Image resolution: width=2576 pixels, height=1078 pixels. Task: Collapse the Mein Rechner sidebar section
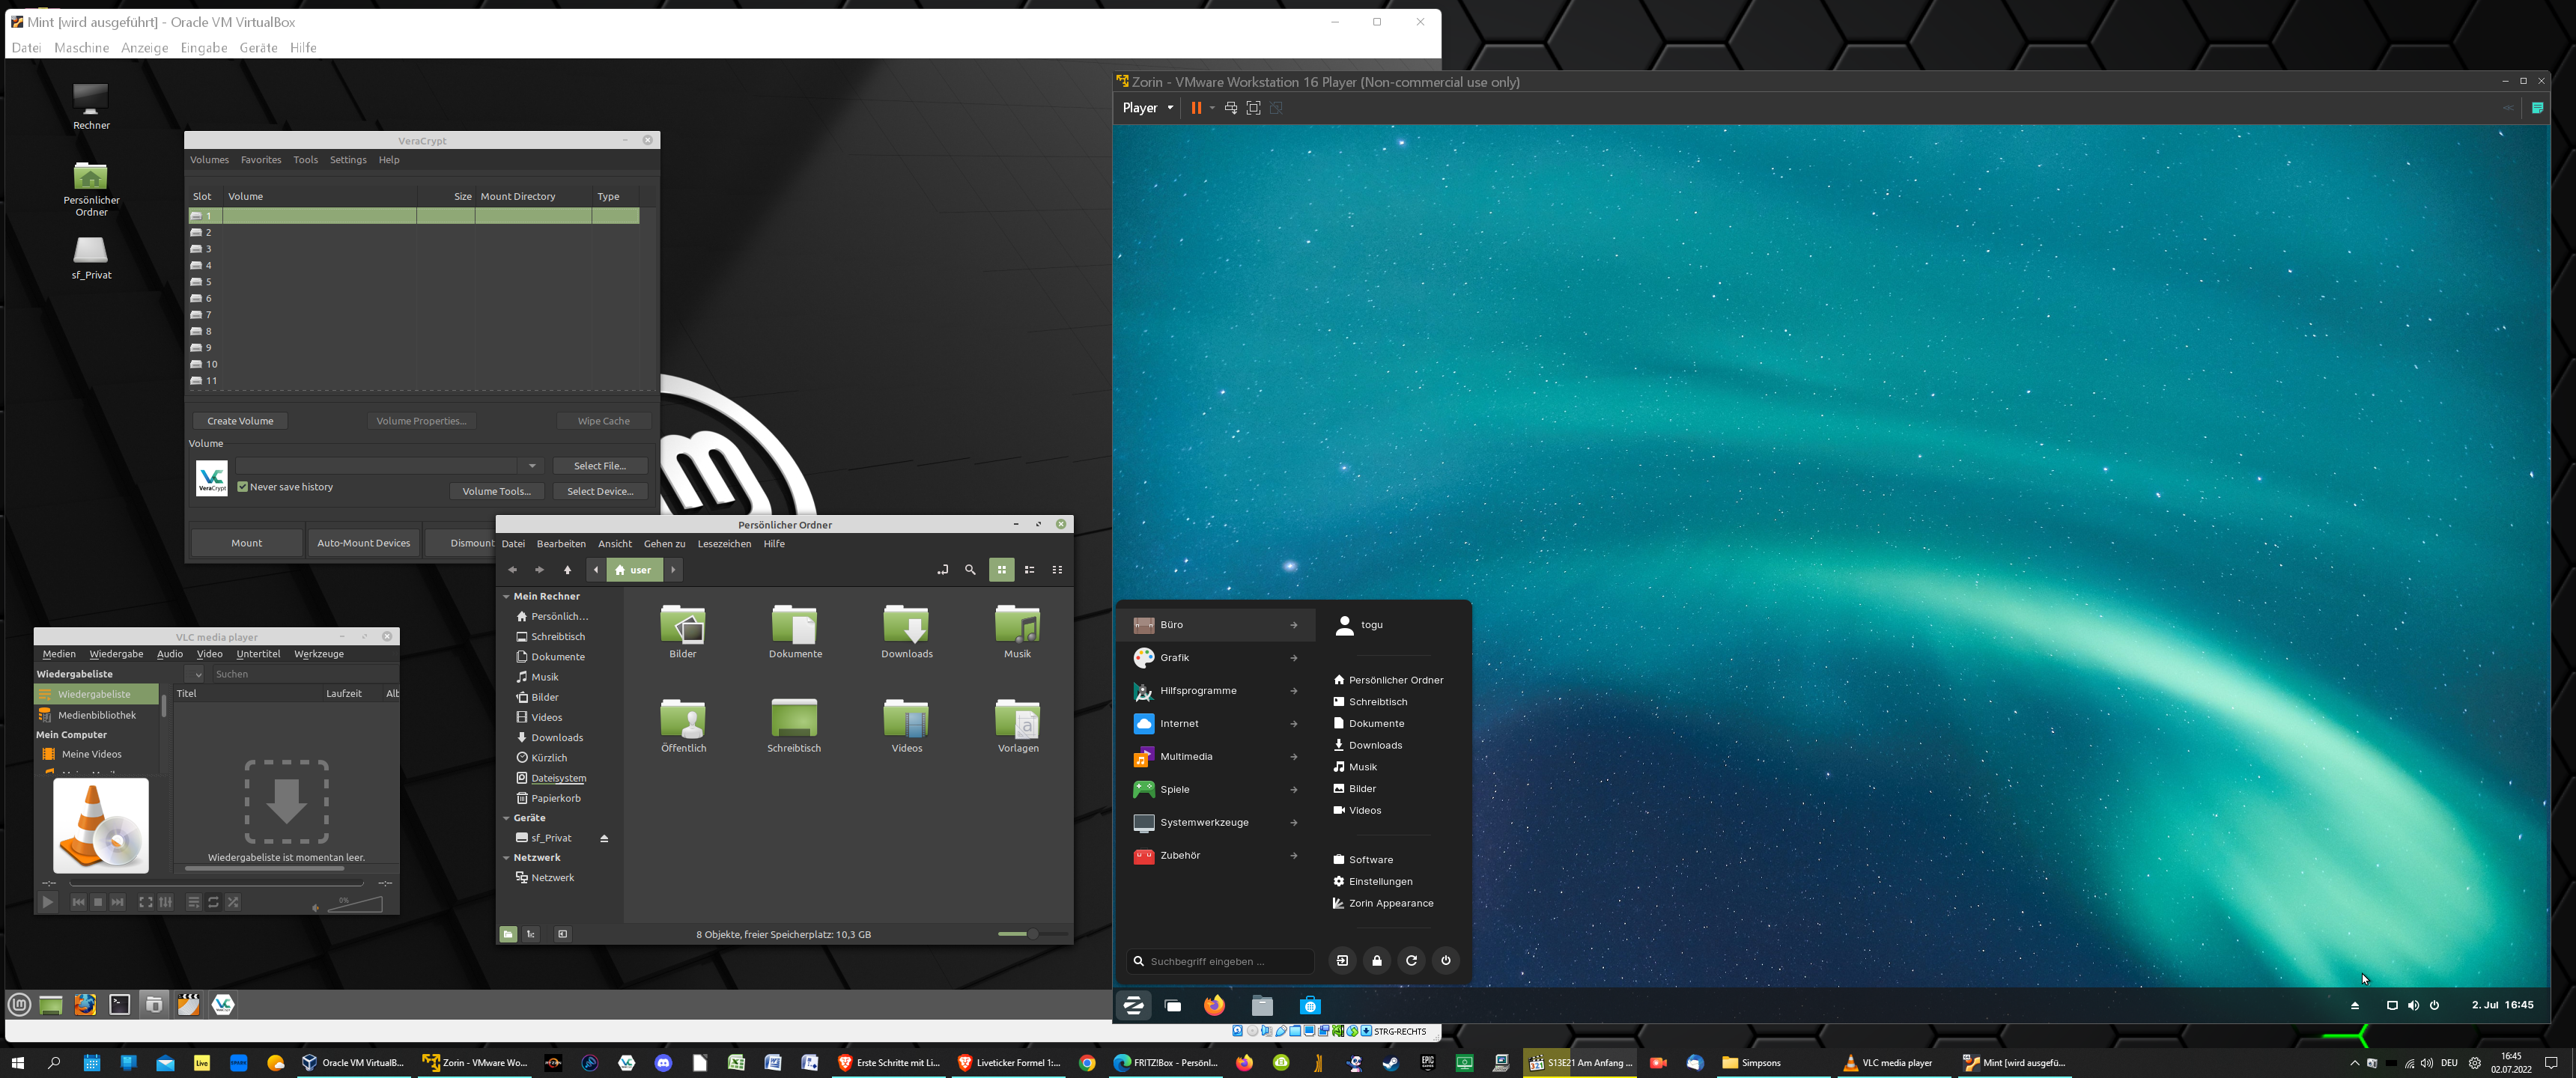(506, 596)
